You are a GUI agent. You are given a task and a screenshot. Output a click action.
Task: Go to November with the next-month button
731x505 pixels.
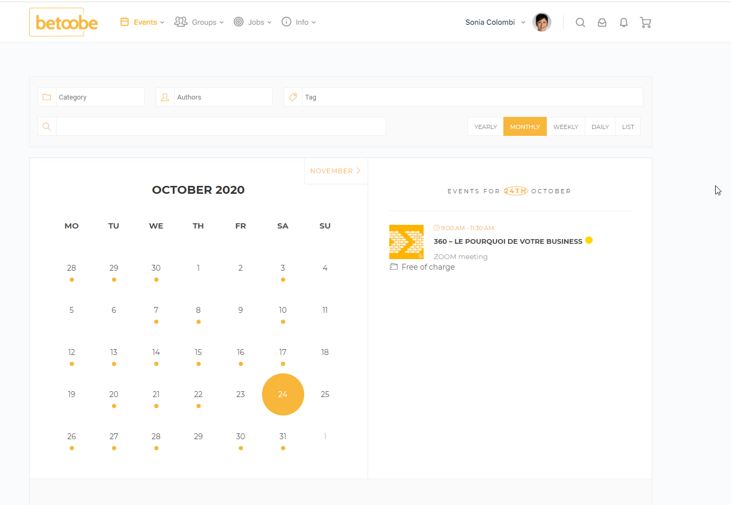pos(335,171)
